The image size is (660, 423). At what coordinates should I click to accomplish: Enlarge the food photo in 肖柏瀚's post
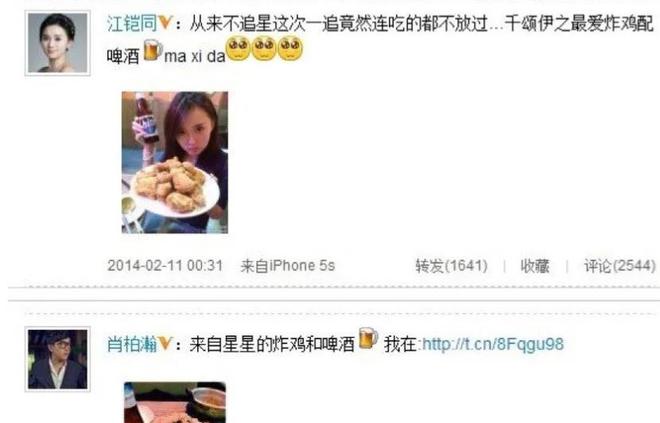tap(175, 402)
